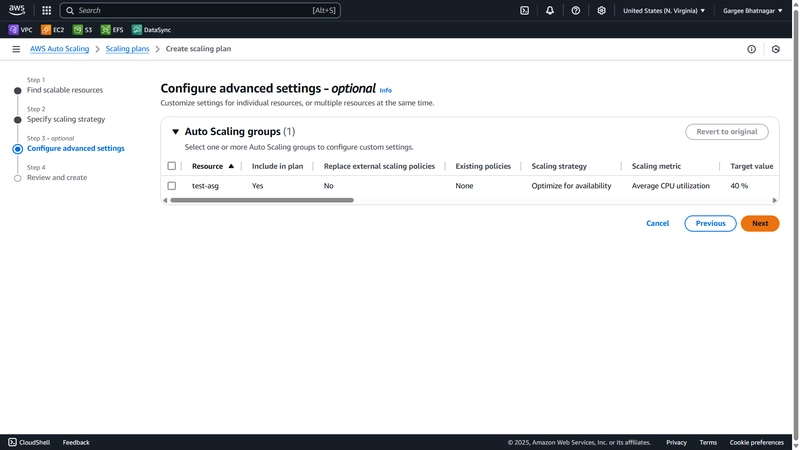
Task: Launch CloudShell from the top bar icon
Action: click(524, 10)
